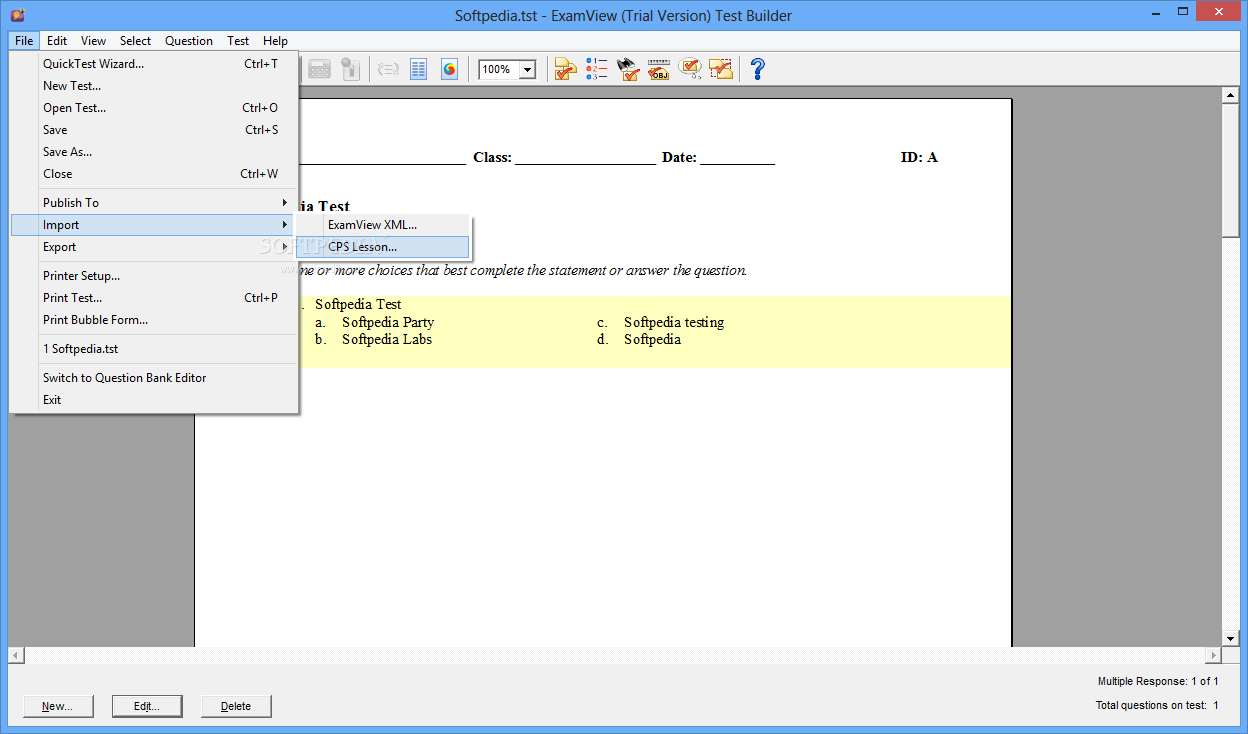Click vertical scrollbar down arrow

1231,638
